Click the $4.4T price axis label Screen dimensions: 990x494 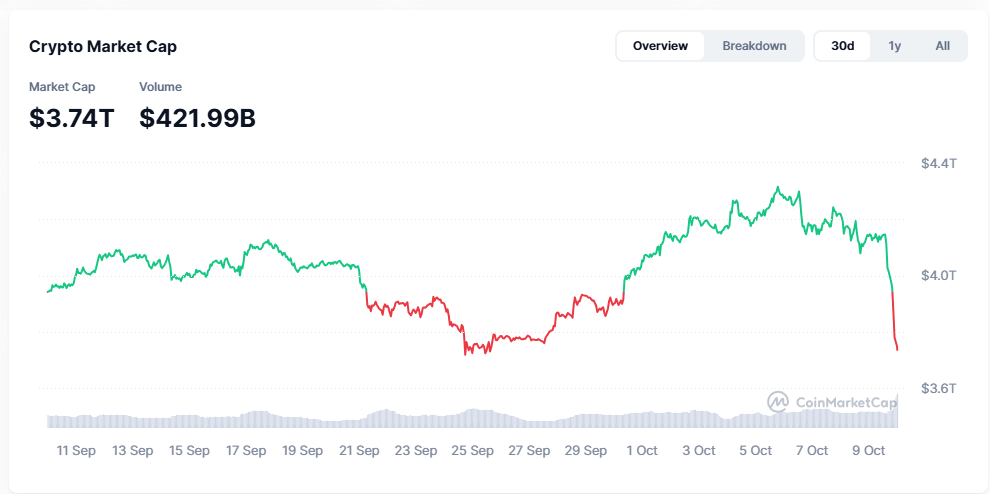click(x=939, y=163)
